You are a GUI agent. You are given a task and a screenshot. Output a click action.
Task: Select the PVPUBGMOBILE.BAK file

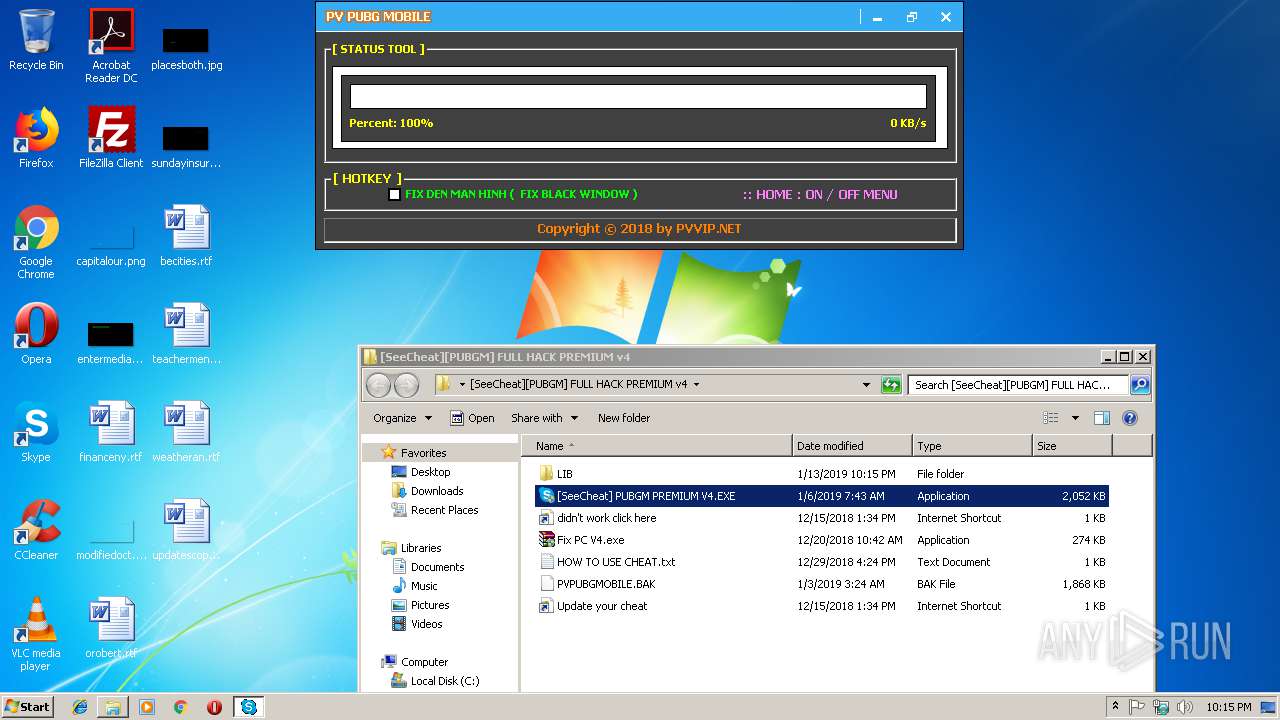pos(822,584)
